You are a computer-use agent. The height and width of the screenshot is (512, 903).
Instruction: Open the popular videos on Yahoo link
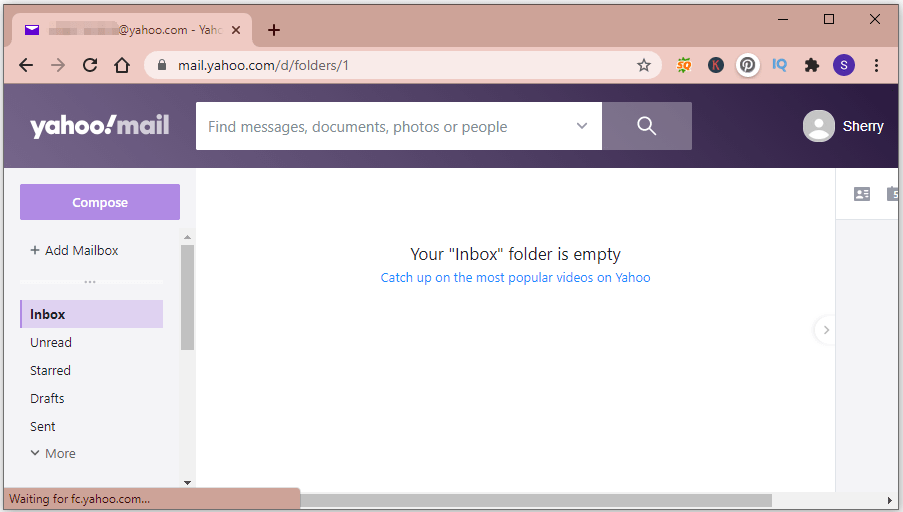[515, 278]
